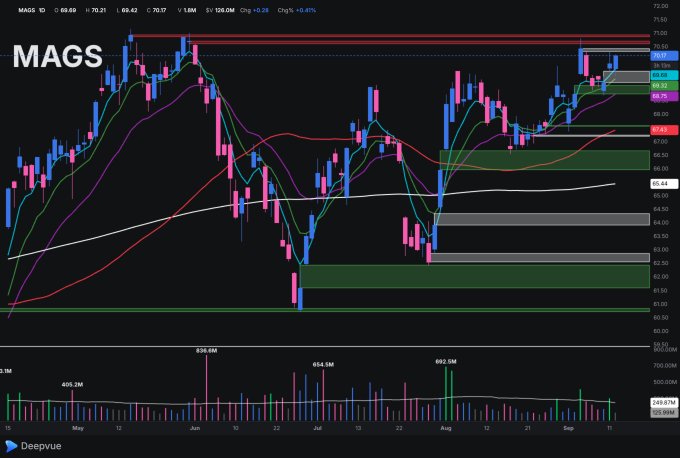Screen dimensions: 680x458
Task: Click the 249.87M volume axis tag
Action: click(664, 402)
